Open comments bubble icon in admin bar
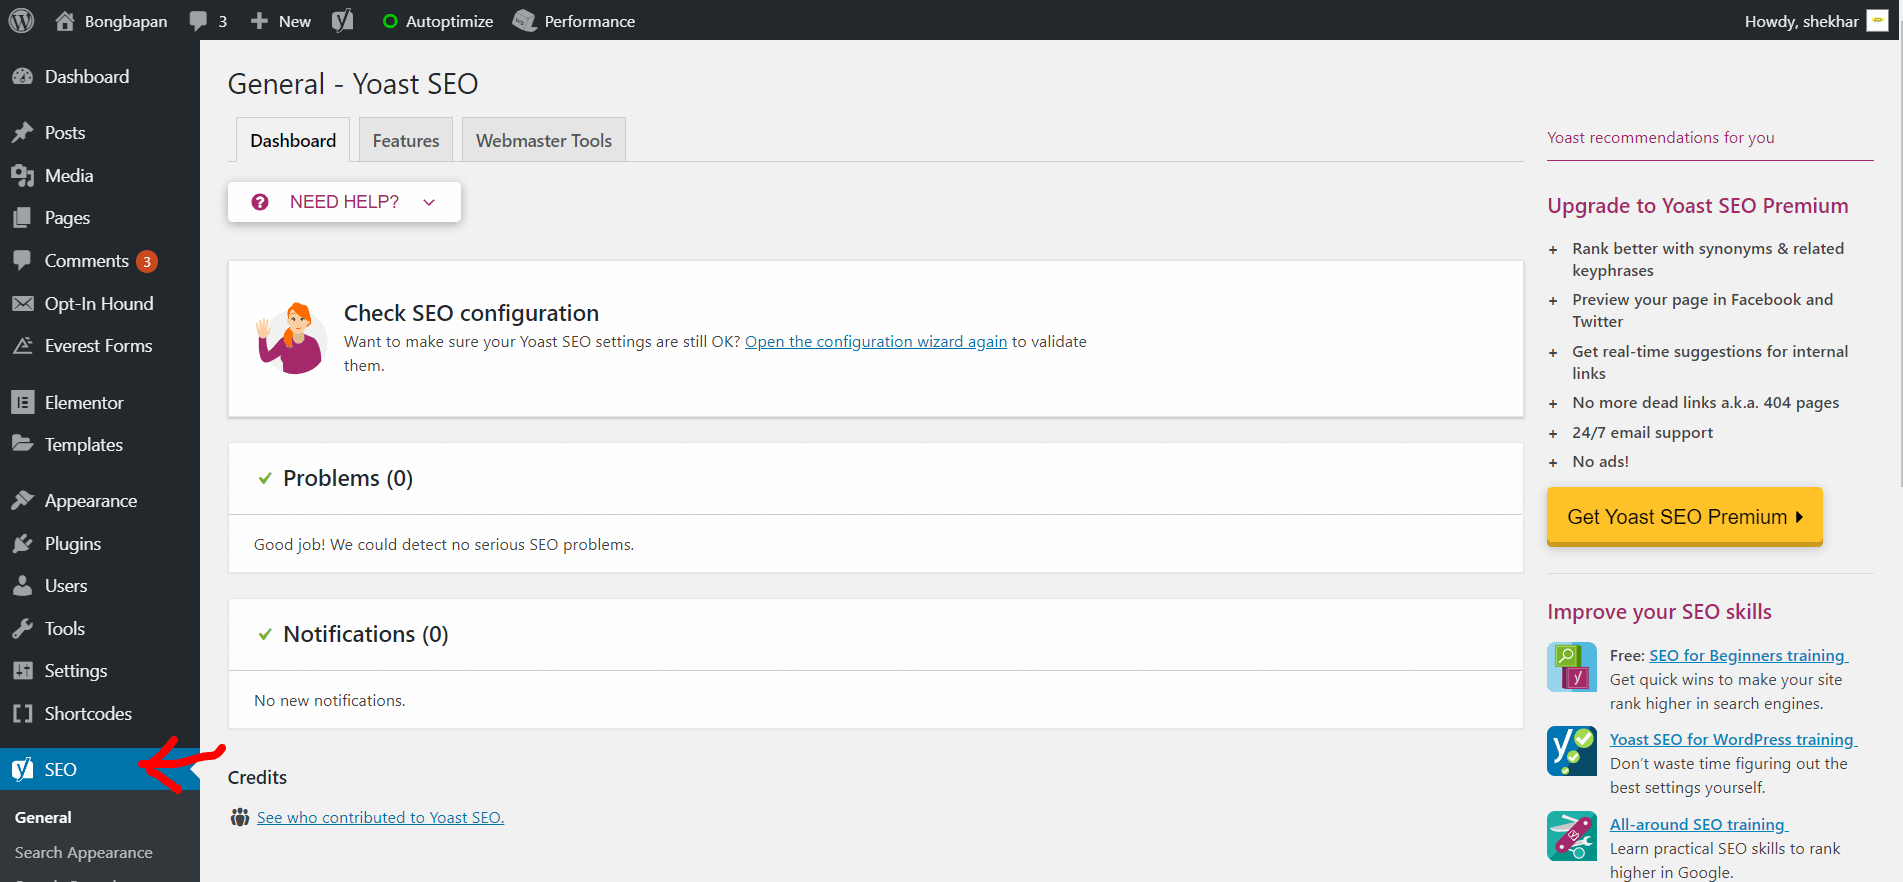This screenshot has width=1903, height=882. tap(198, 21)
